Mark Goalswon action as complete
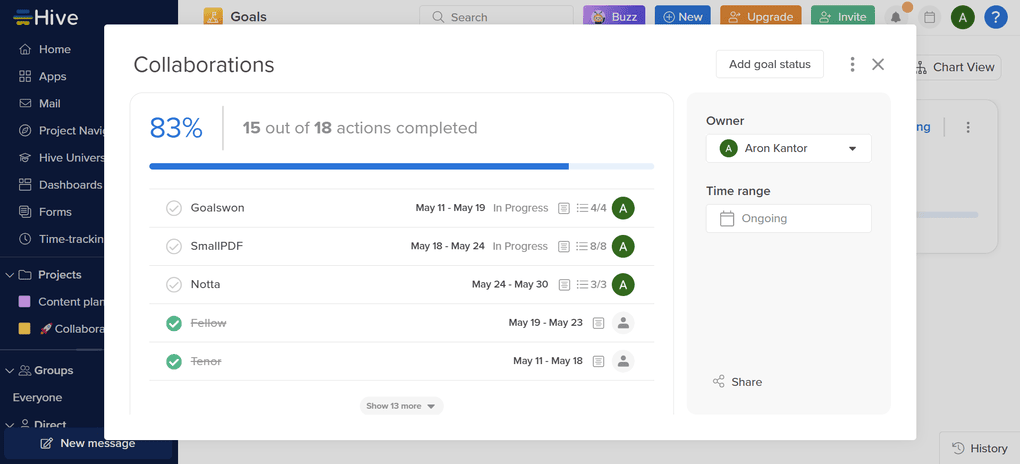 point(174,208)
